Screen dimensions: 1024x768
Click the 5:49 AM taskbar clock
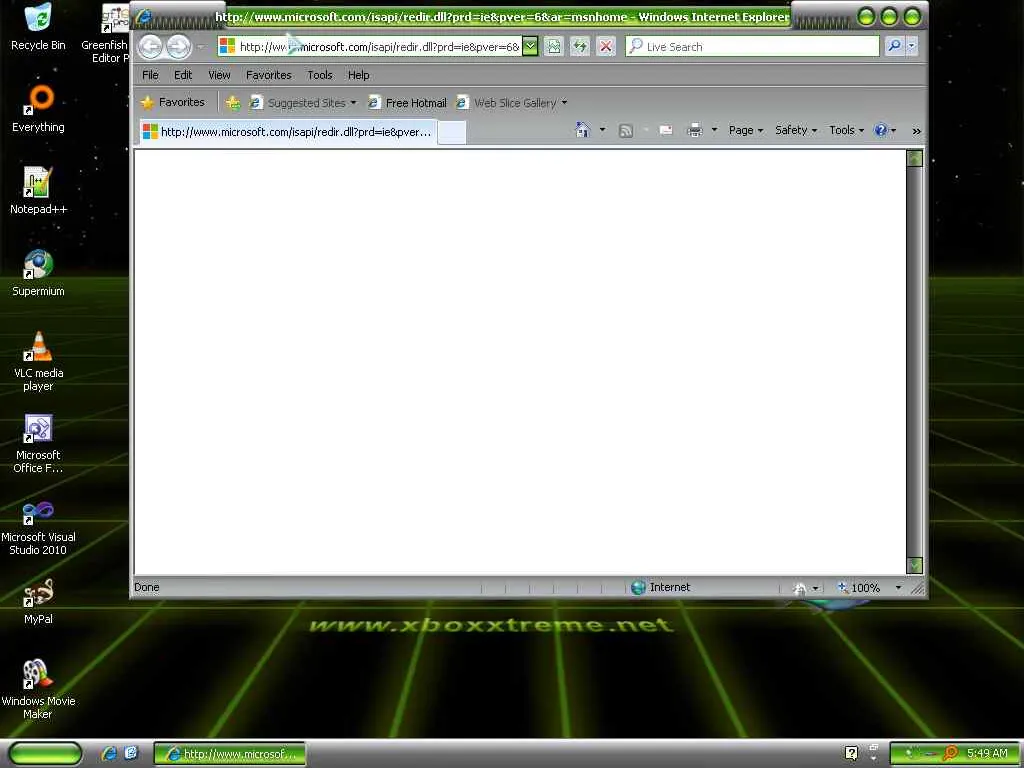coord(987,754)
